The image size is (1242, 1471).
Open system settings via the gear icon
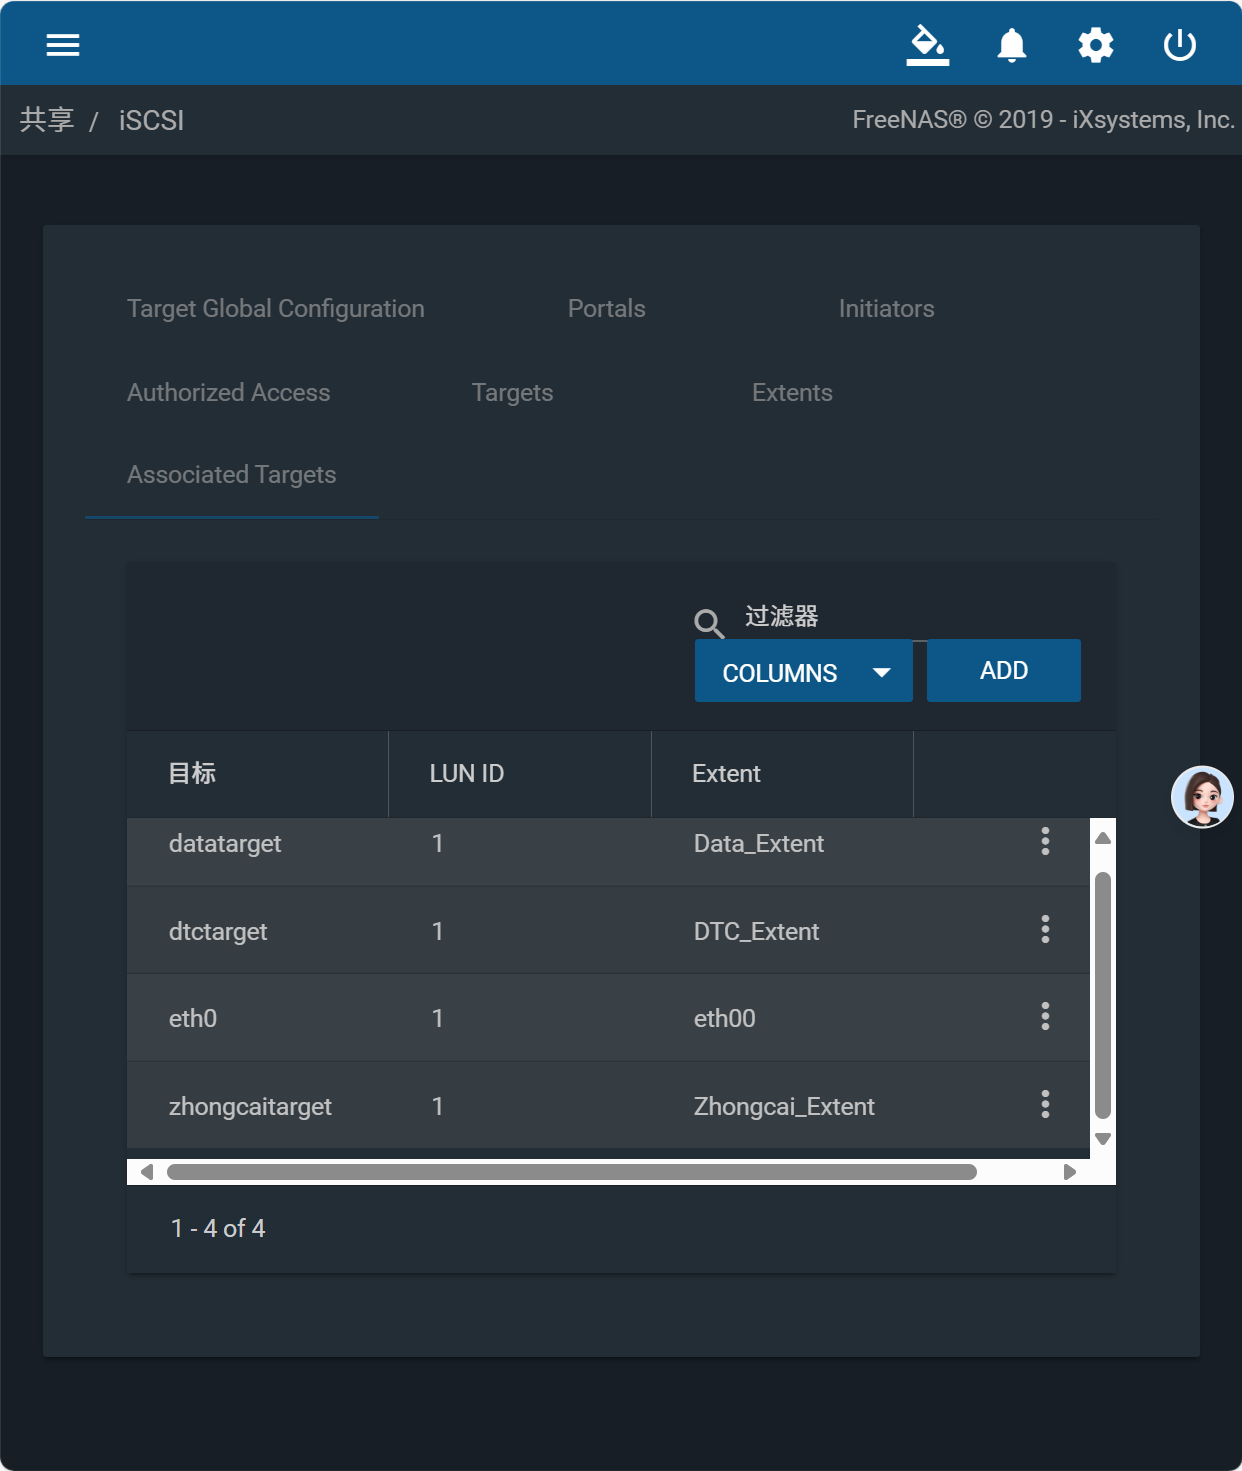click(1095, 44)
